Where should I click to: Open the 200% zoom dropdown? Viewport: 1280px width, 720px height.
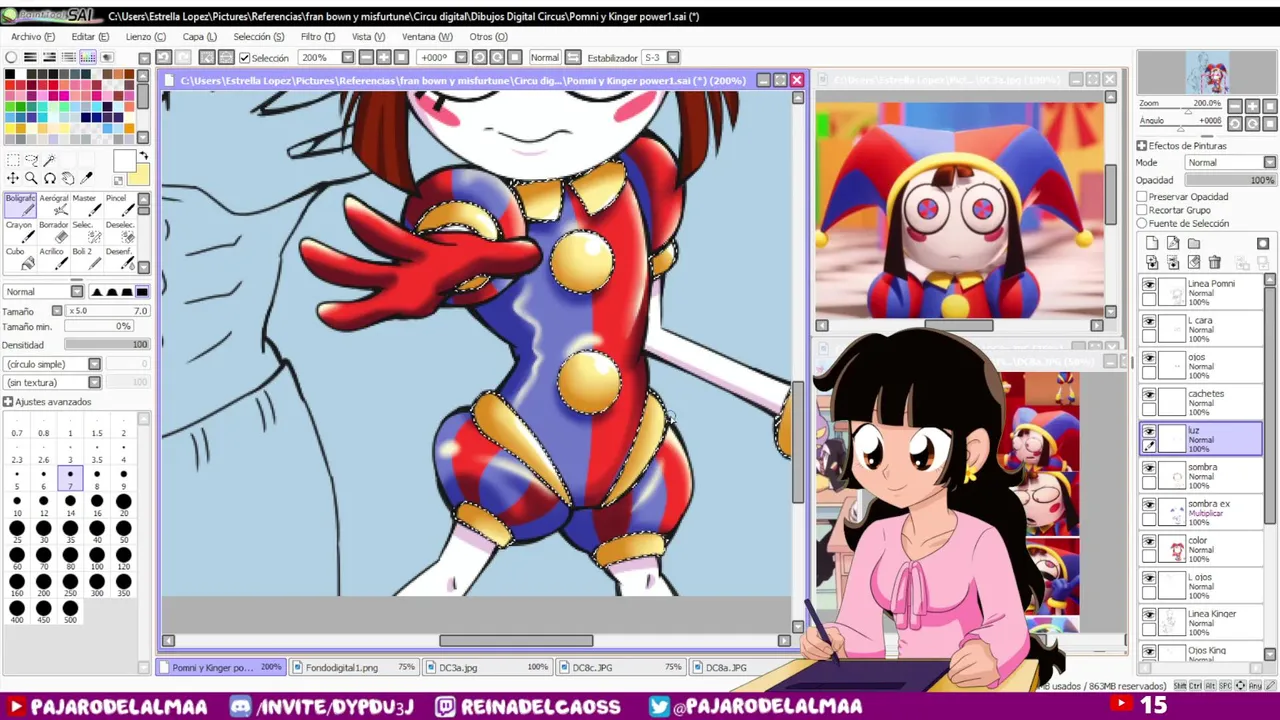[x=348, y=58]
